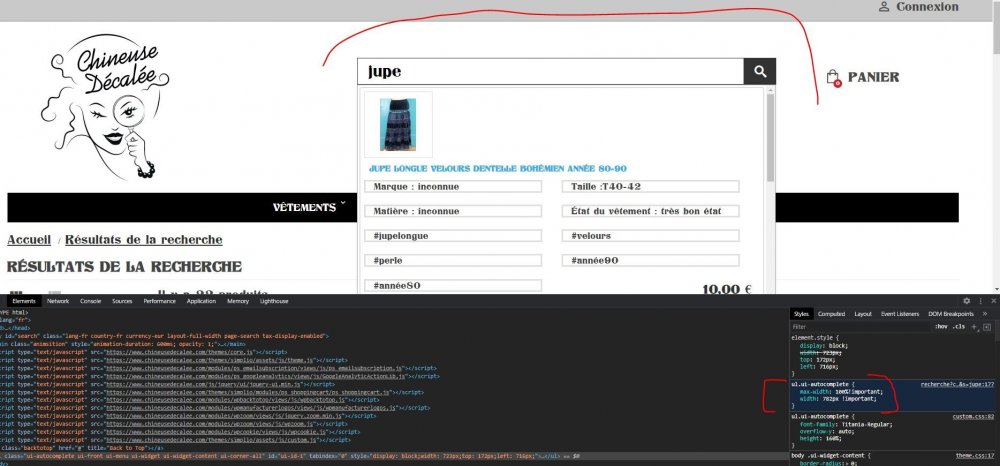Toggle .cls element classes panel
Image resolution: width=1000 pixels, height=466 pixels.
click(959, 326)
